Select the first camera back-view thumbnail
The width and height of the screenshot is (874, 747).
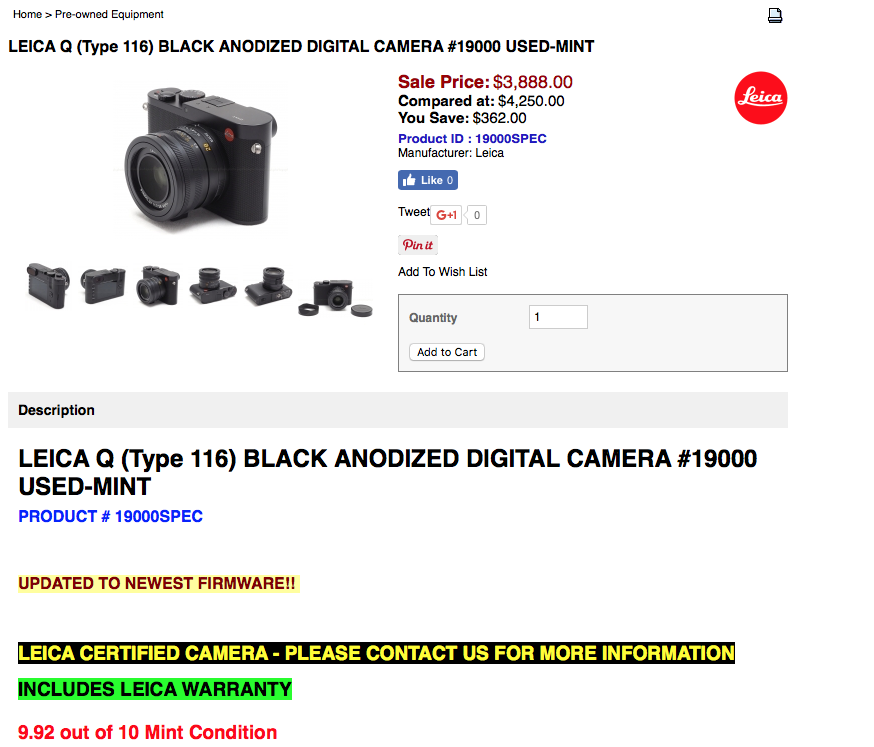tap(48, 286)
